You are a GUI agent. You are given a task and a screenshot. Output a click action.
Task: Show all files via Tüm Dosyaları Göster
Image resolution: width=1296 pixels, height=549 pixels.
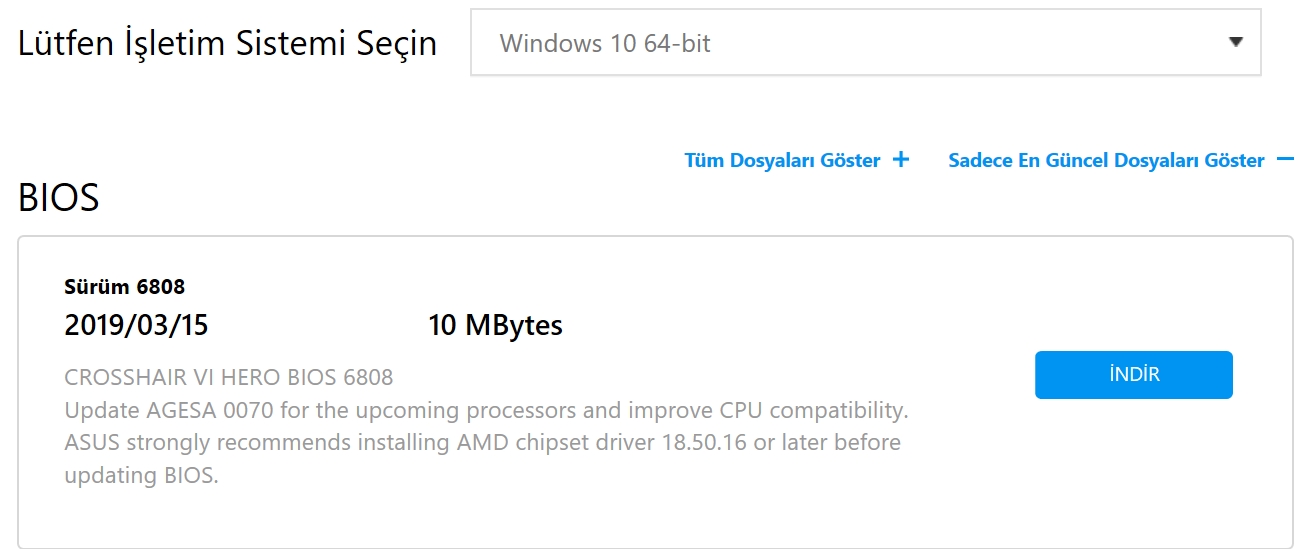782,160
